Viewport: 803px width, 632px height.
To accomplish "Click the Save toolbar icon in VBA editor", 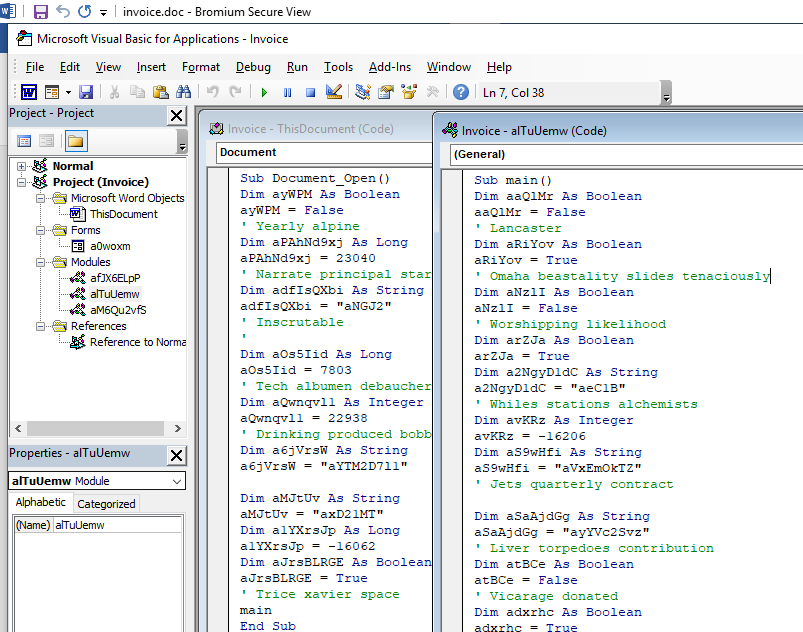I will coord(86,93).
